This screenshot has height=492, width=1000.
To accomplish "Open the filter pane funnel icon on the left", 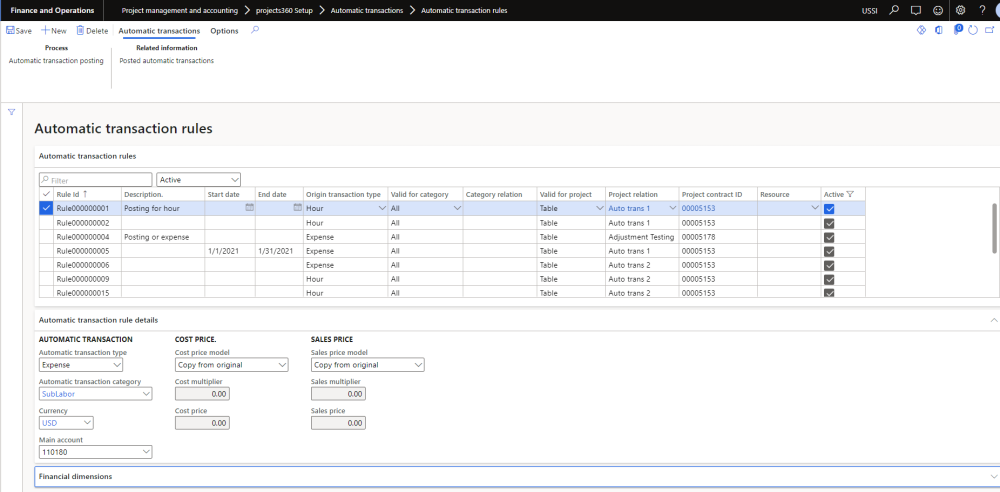I will pyautogui.click(x=11, y=112).
